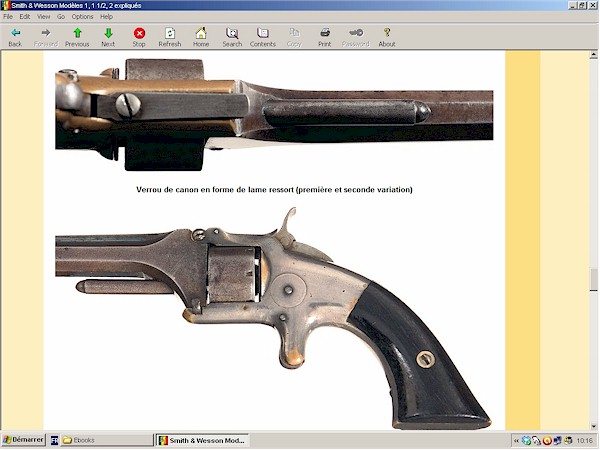
Task: Select the Smith & Wesson Mod... taskbar button
Action: pyautogui.click(x=202, y=440)
